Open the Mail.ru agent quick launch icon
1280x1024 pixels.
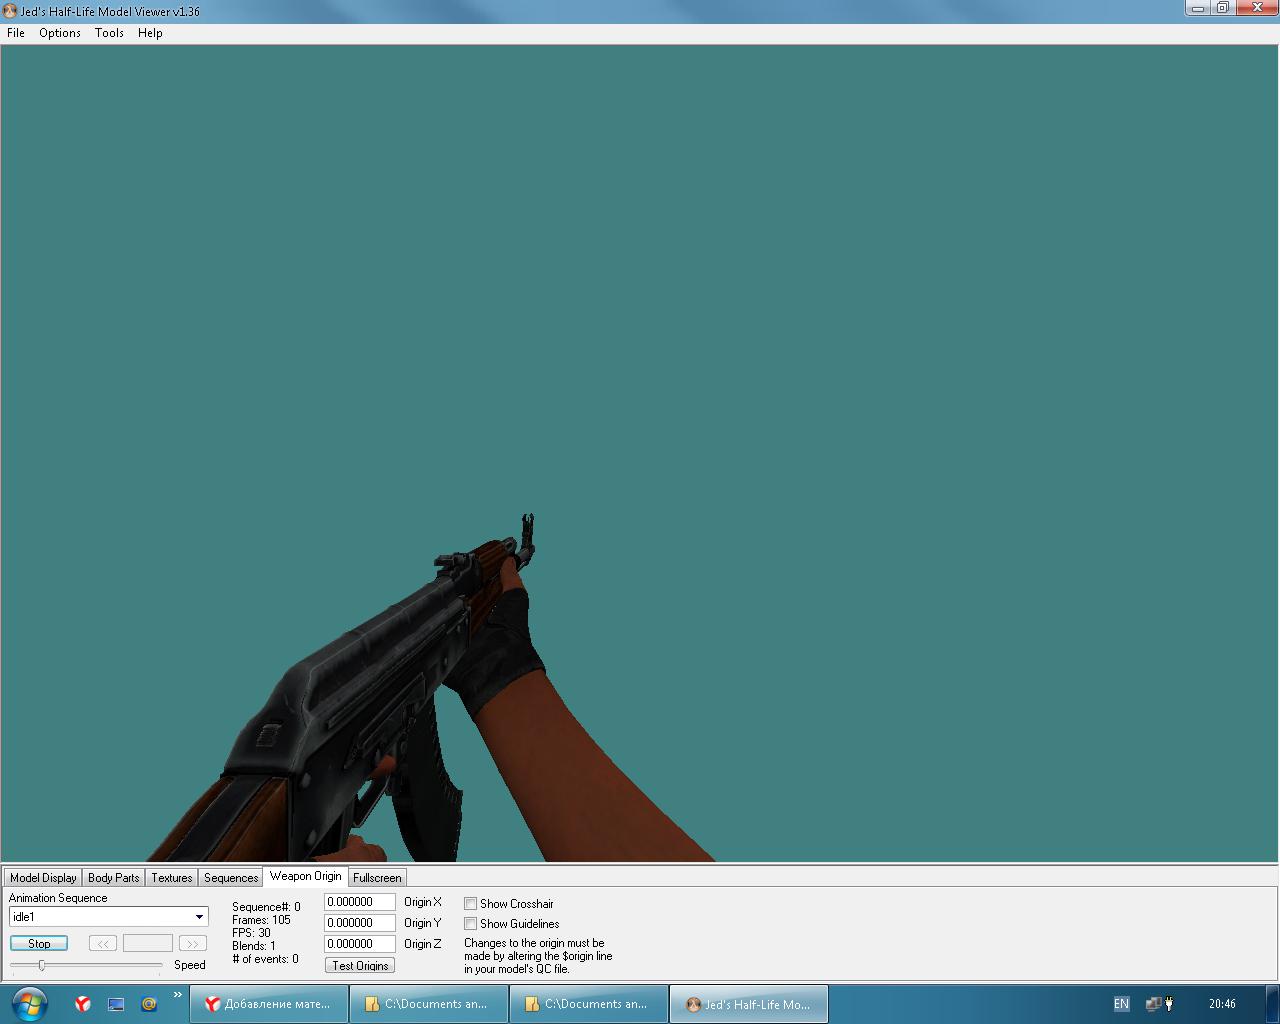point(149,1004)
